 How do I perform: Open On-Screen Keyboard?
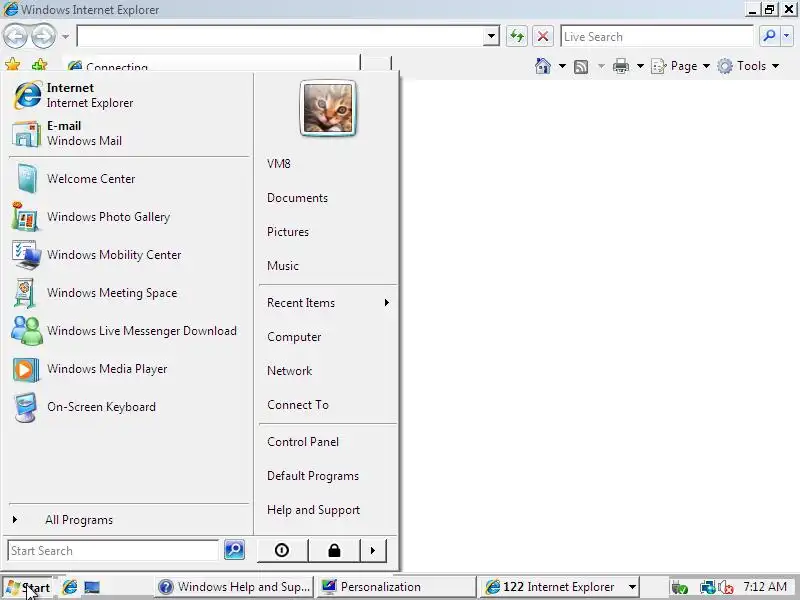point(128,407)
